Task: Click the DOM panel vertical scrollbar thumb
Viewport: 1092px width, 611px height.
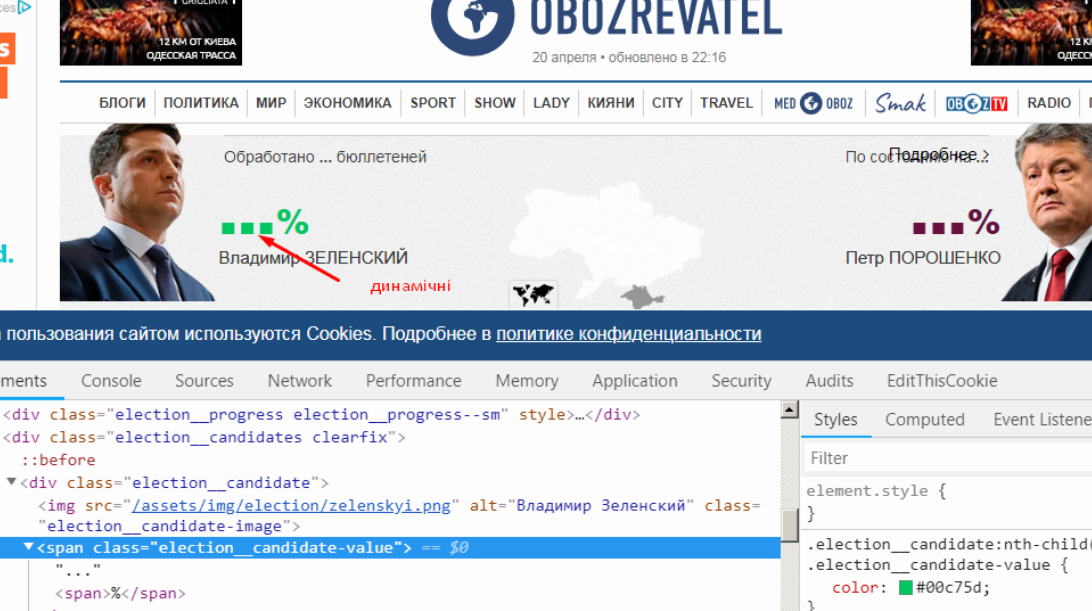Action: (789, 525)
